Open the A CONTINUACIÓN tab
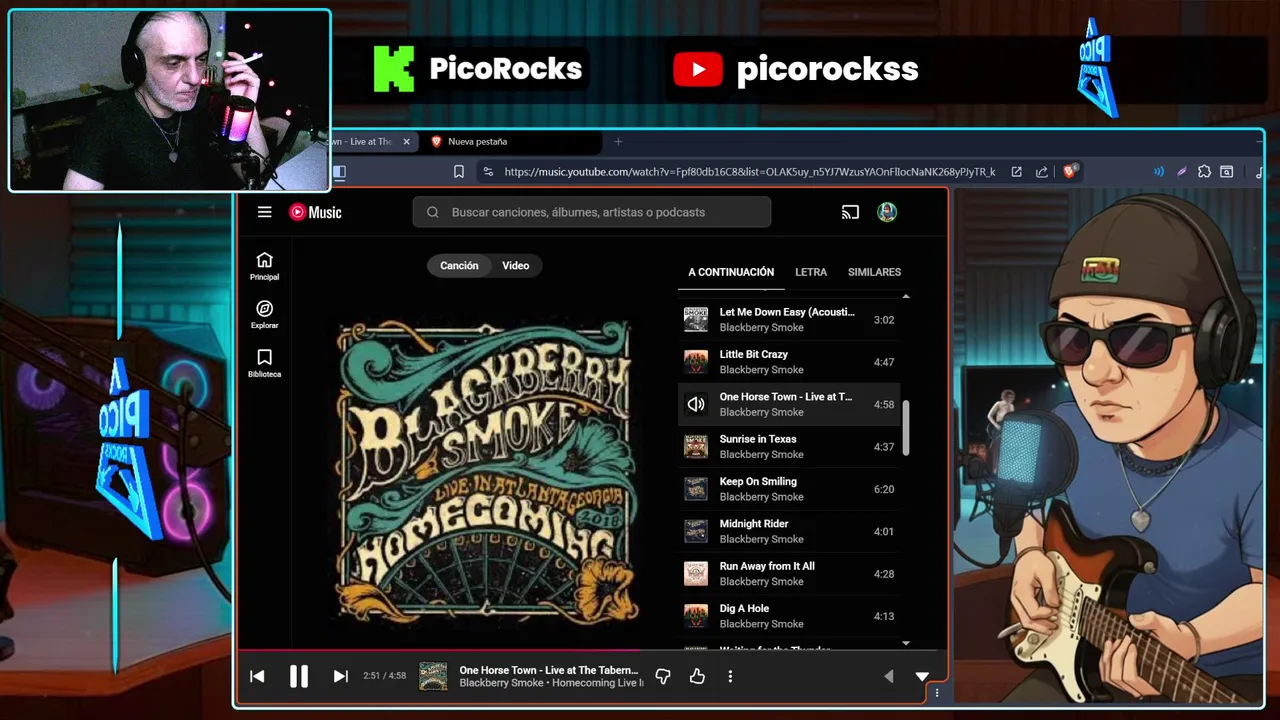The image size is (1280, 720). [x=731, y=272]
